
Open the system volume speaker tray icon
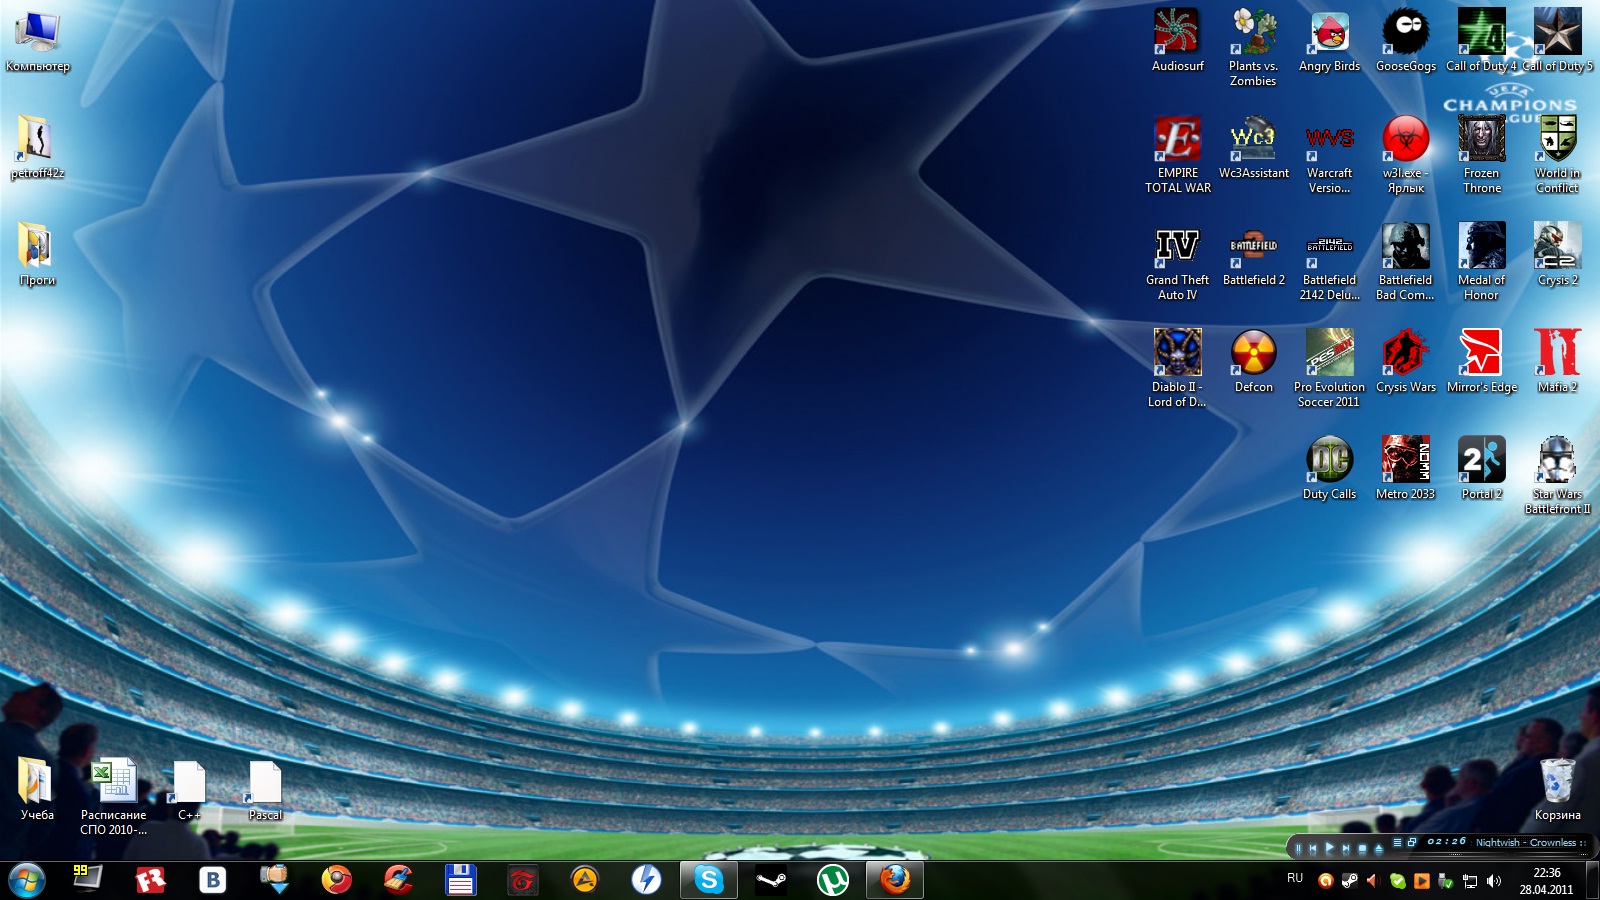[x=1494, y=881]
